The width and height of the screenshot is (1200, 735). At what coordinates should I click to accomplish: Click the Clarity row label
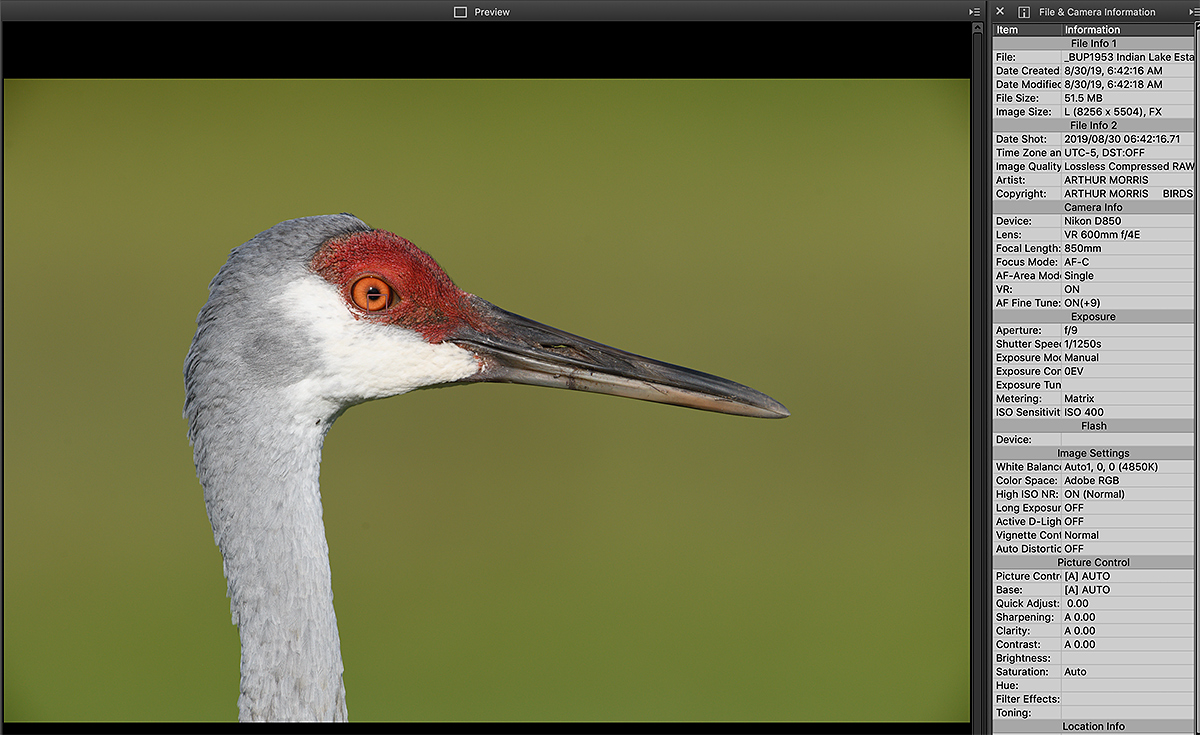(1013, 631)
